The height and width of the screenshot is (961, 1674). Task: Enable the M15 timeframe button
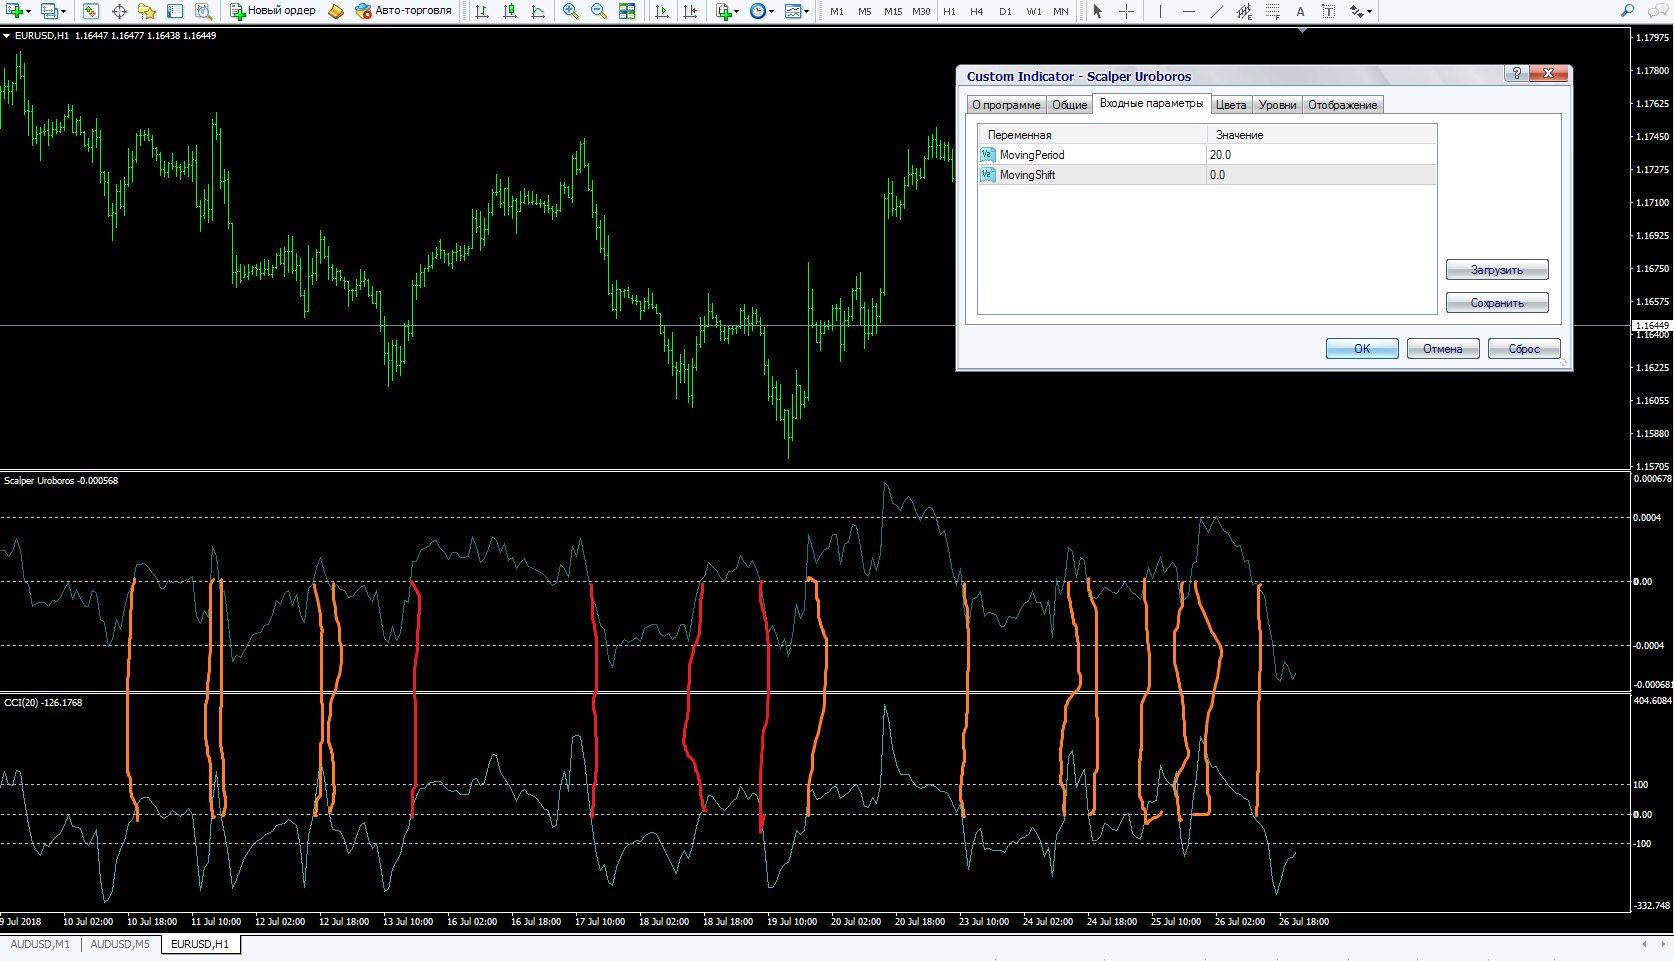[x=892, y=11]
